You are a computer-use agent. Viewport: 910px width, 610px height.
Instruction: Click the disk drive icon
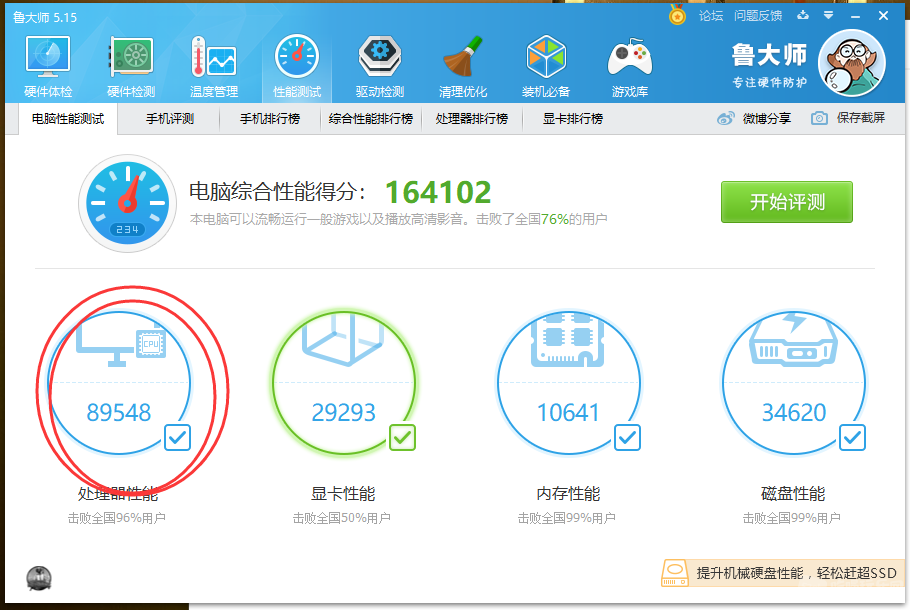793,340
